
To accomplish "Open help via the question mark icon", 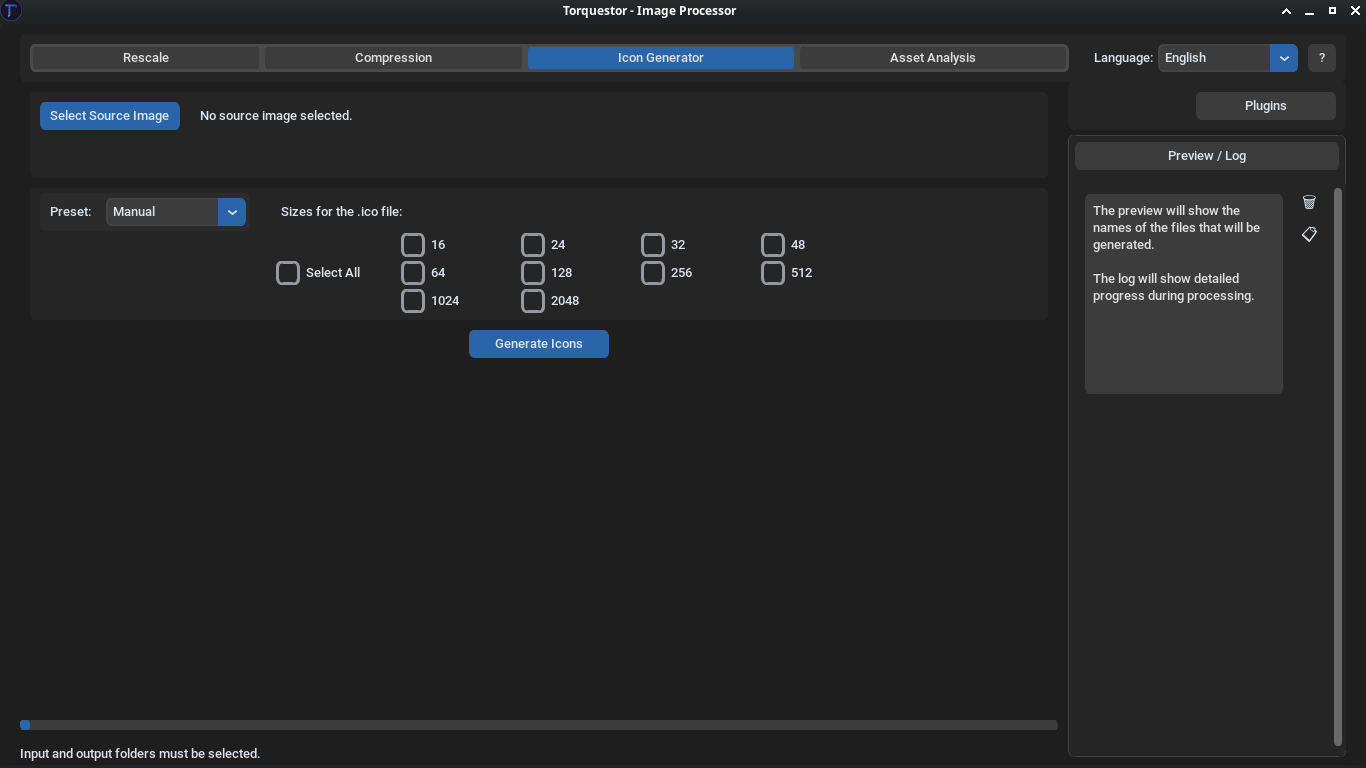I will (x=1321, y=57).
